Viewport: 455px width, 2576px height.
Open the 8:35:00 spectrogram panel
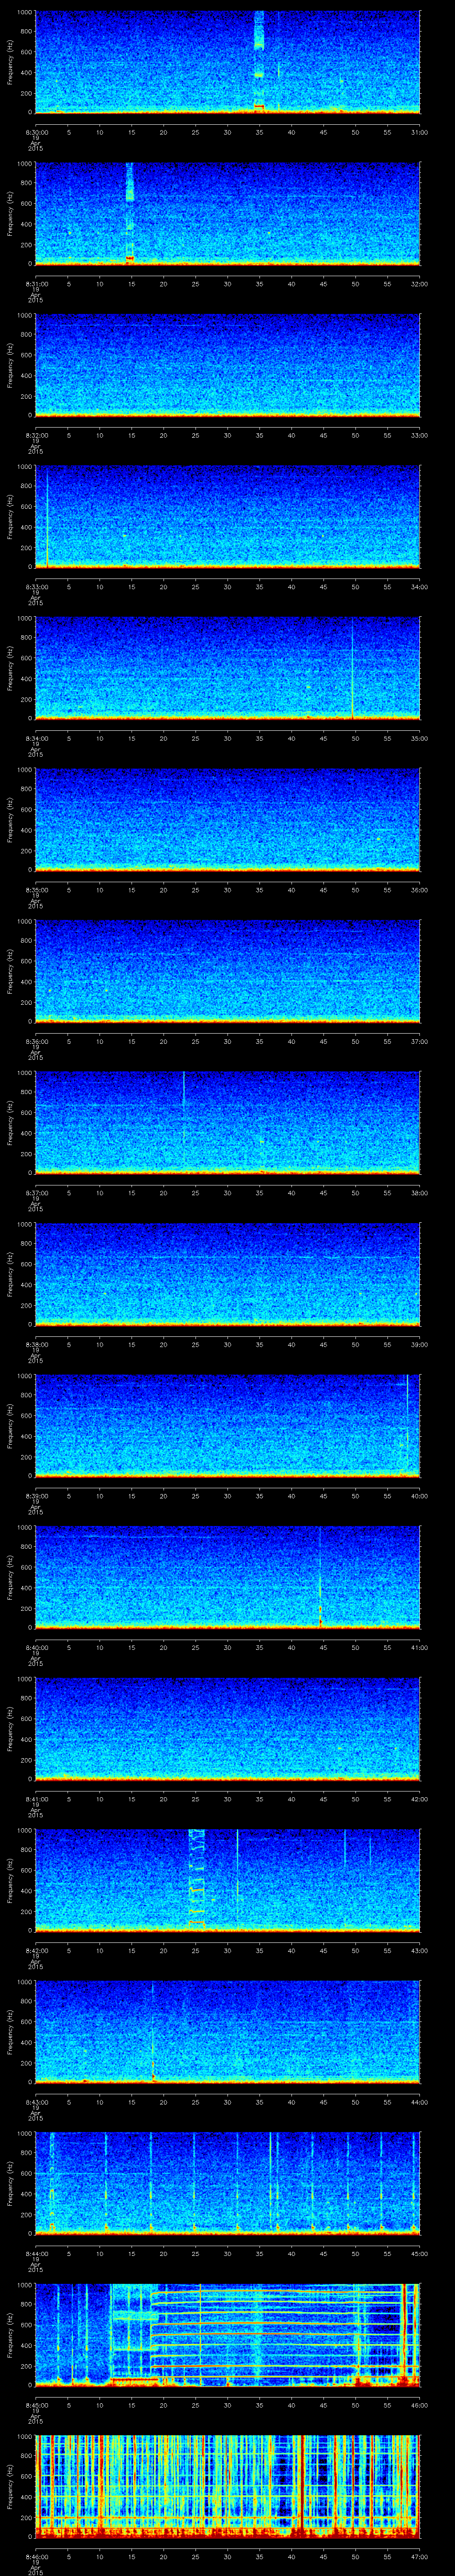click(227, 819)
